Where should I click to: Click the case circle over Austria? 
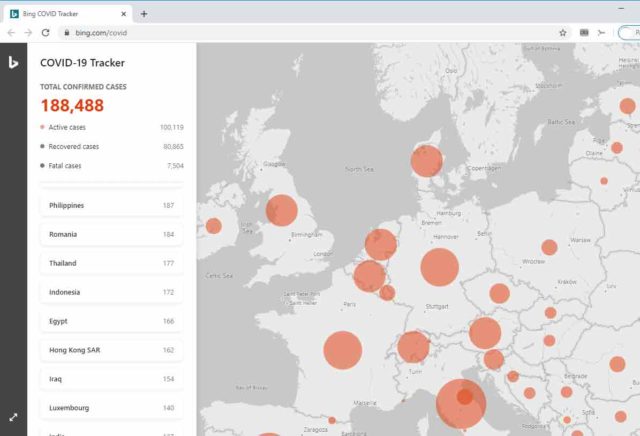point(485,333)
